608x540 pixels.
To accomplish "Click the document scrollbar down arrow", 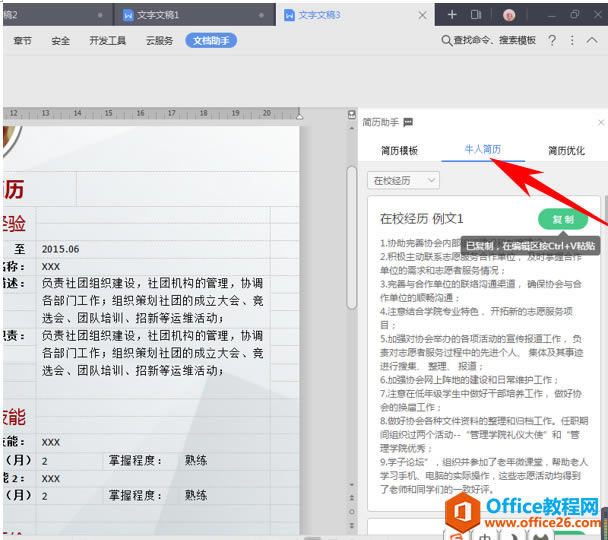I will [352, 485].
